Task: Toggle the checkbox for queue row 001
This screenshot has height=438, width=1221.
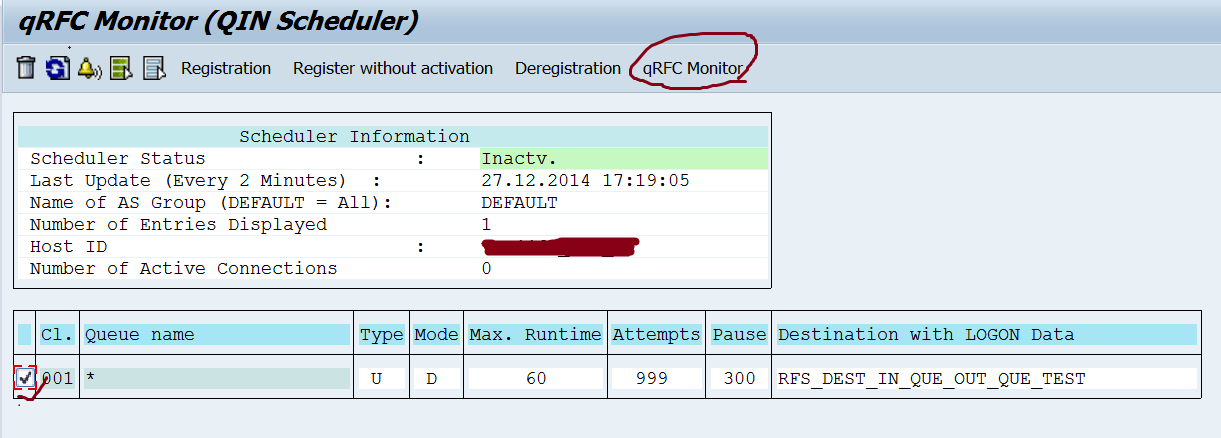Action: (x=26, y=378)
